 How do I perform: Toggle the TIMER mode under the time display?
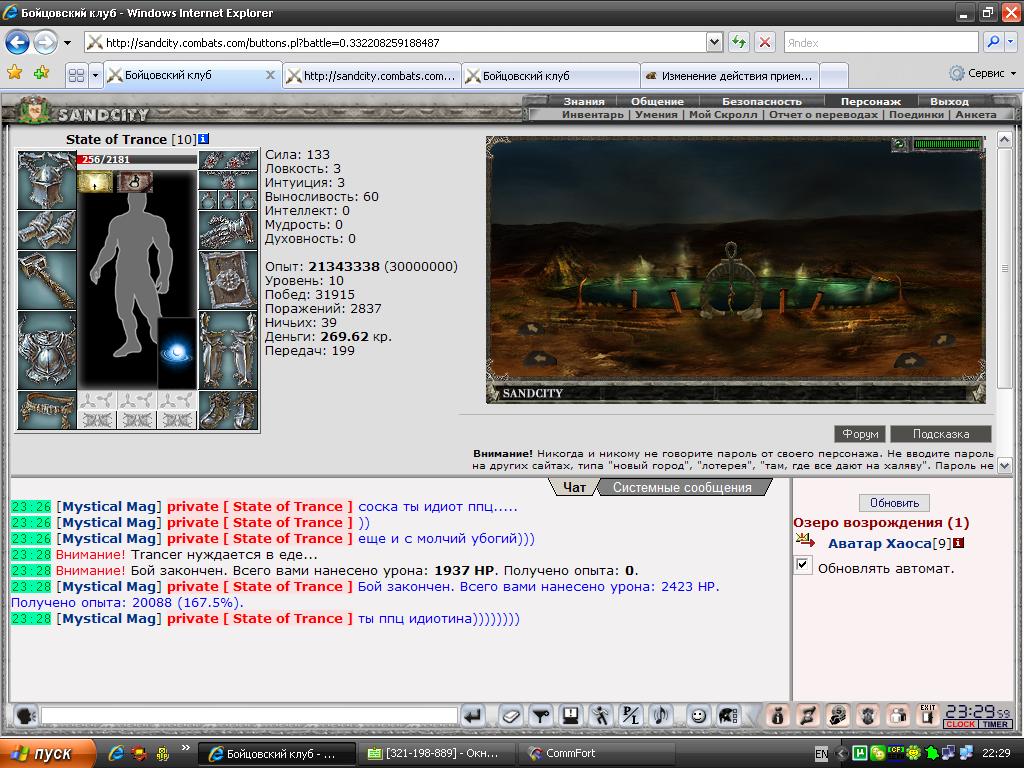click(995, 724)
